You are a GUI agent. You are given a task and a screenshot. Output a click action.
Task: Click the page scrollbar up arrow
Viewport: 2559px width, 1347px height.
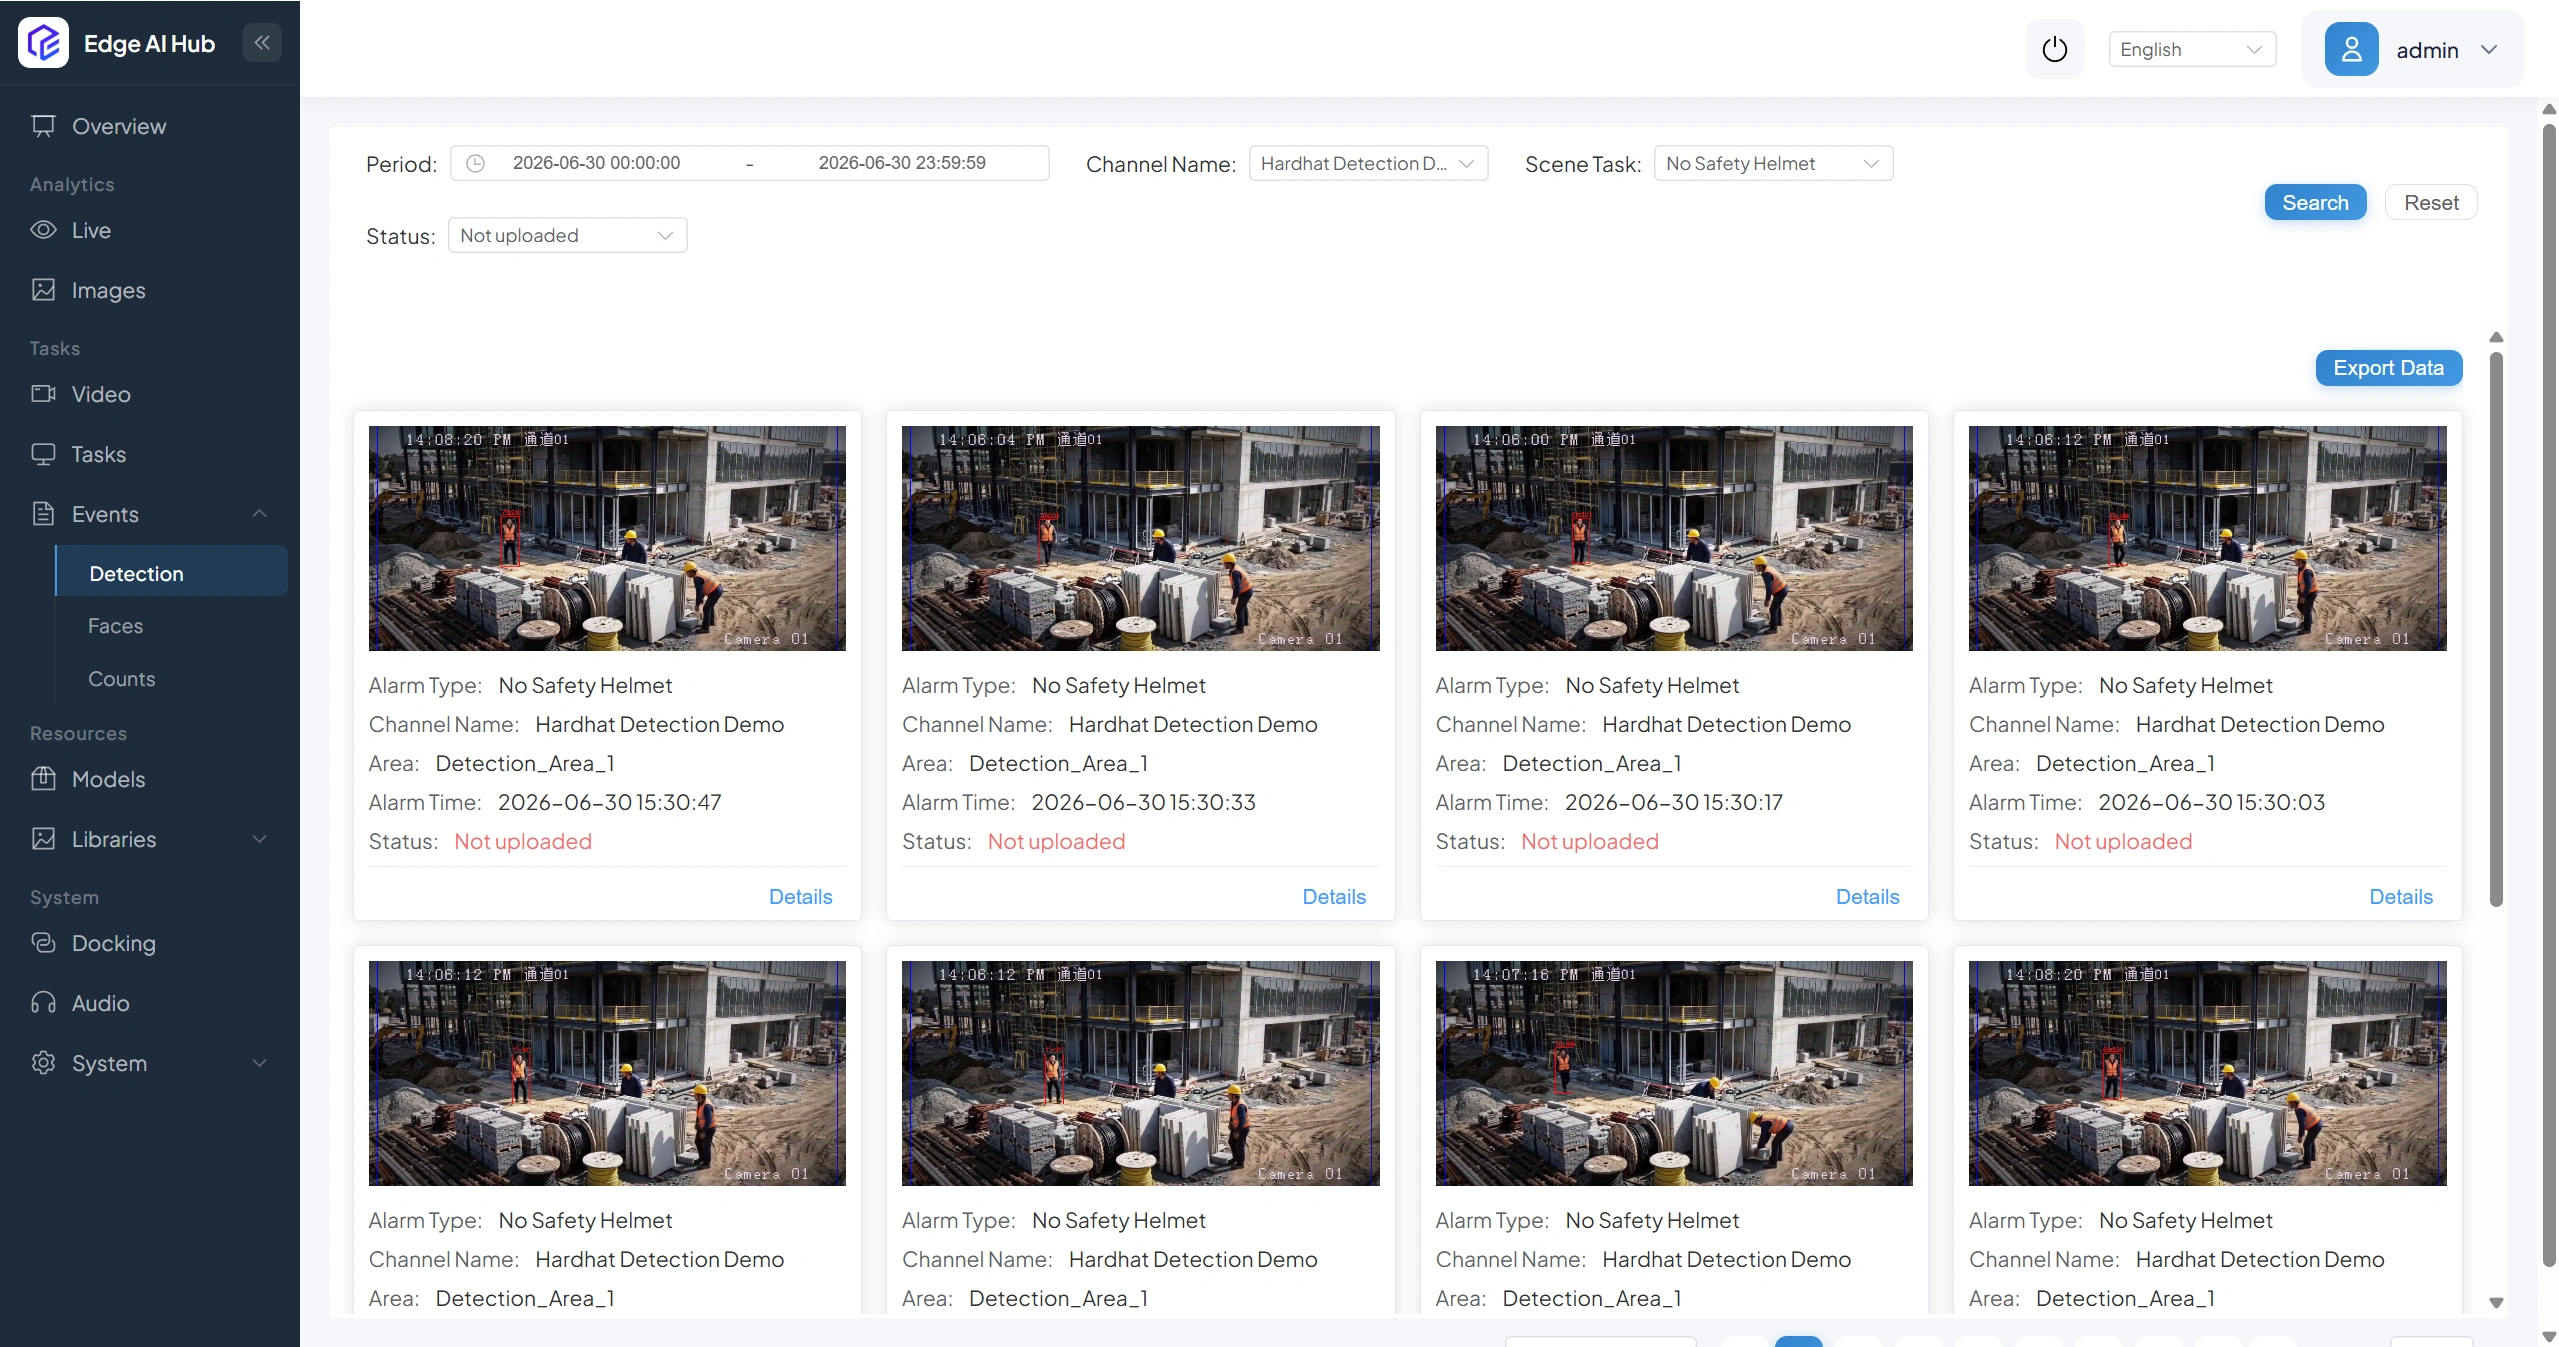(x=2549, y=109)
